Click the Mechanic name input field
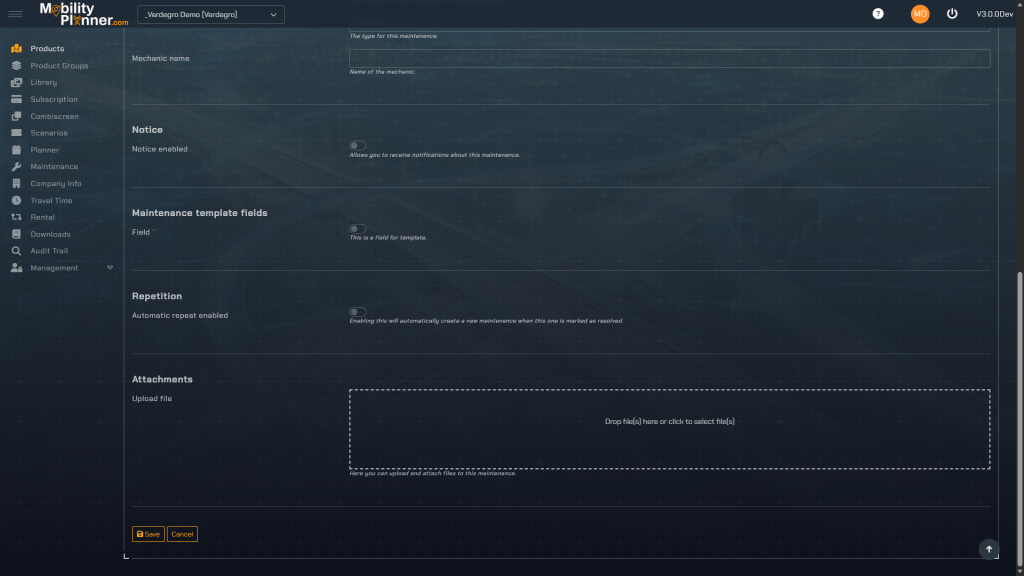The image size is (1024, 576). pyautogui.click(x=669, y=59)
